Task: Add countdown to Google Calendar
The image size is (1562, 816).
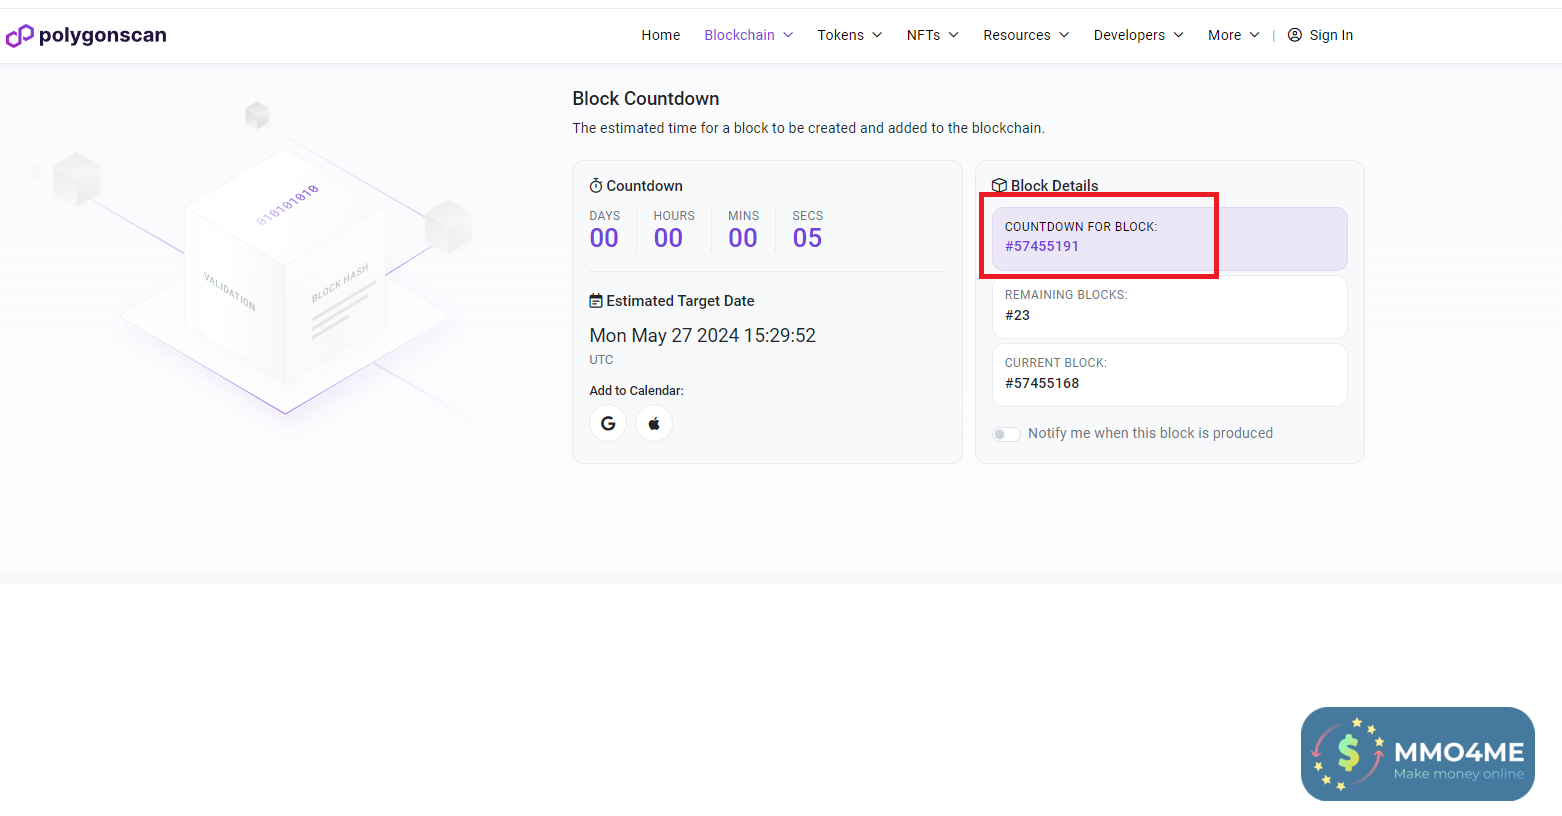Action: click(x=608, y=424)
